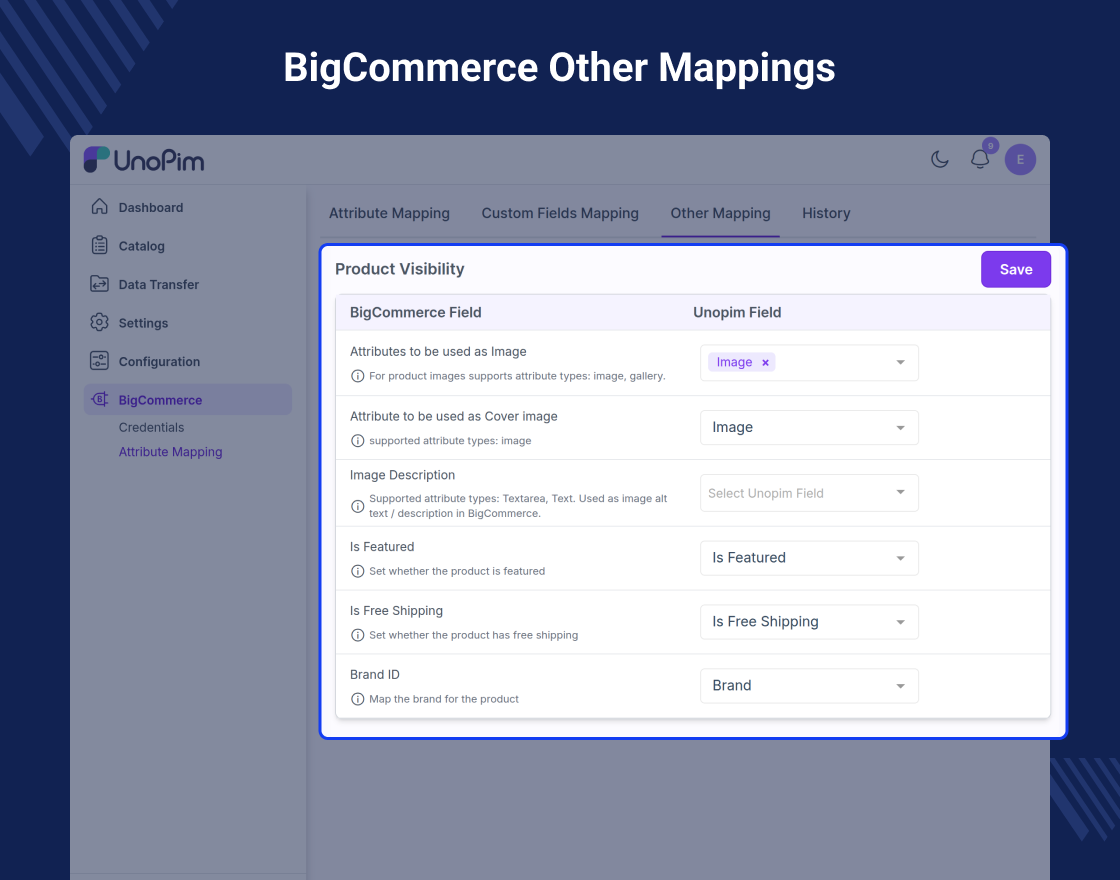Open the Brand ID mapping dropdown
This screenshot has width=1120, height=880.
pos(808,685)
